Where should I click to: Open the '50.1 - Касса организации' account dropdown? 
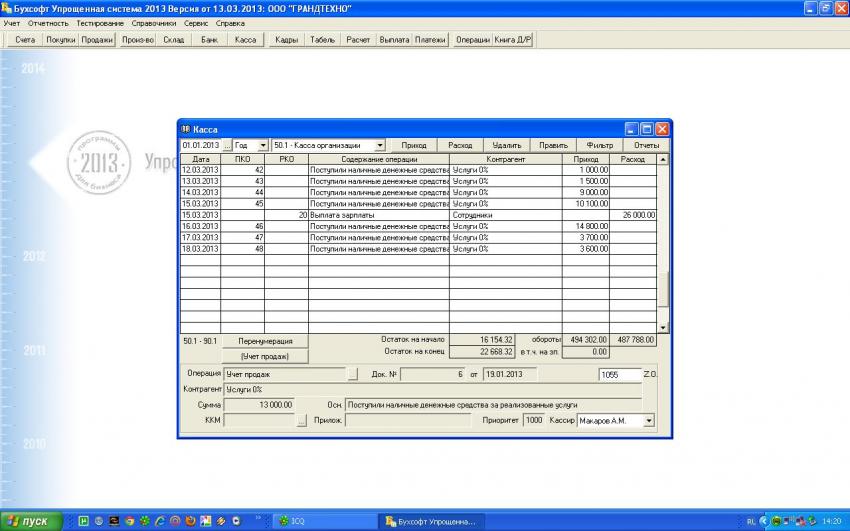point(380,145)
